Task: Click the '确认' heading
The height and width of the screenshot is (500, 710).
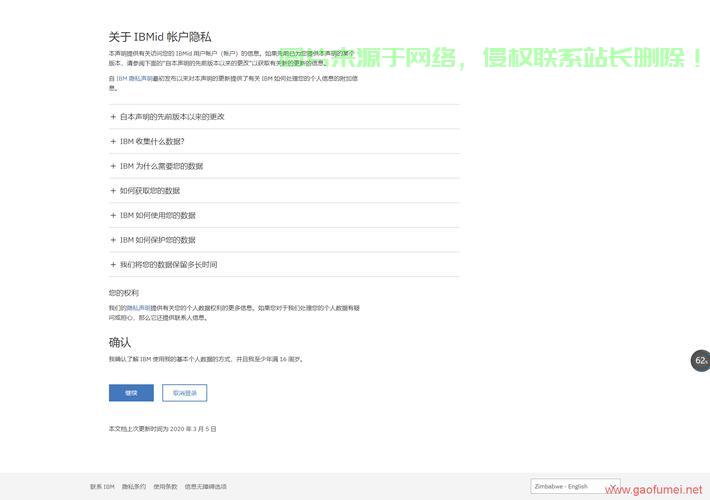Action: [120, 342]
